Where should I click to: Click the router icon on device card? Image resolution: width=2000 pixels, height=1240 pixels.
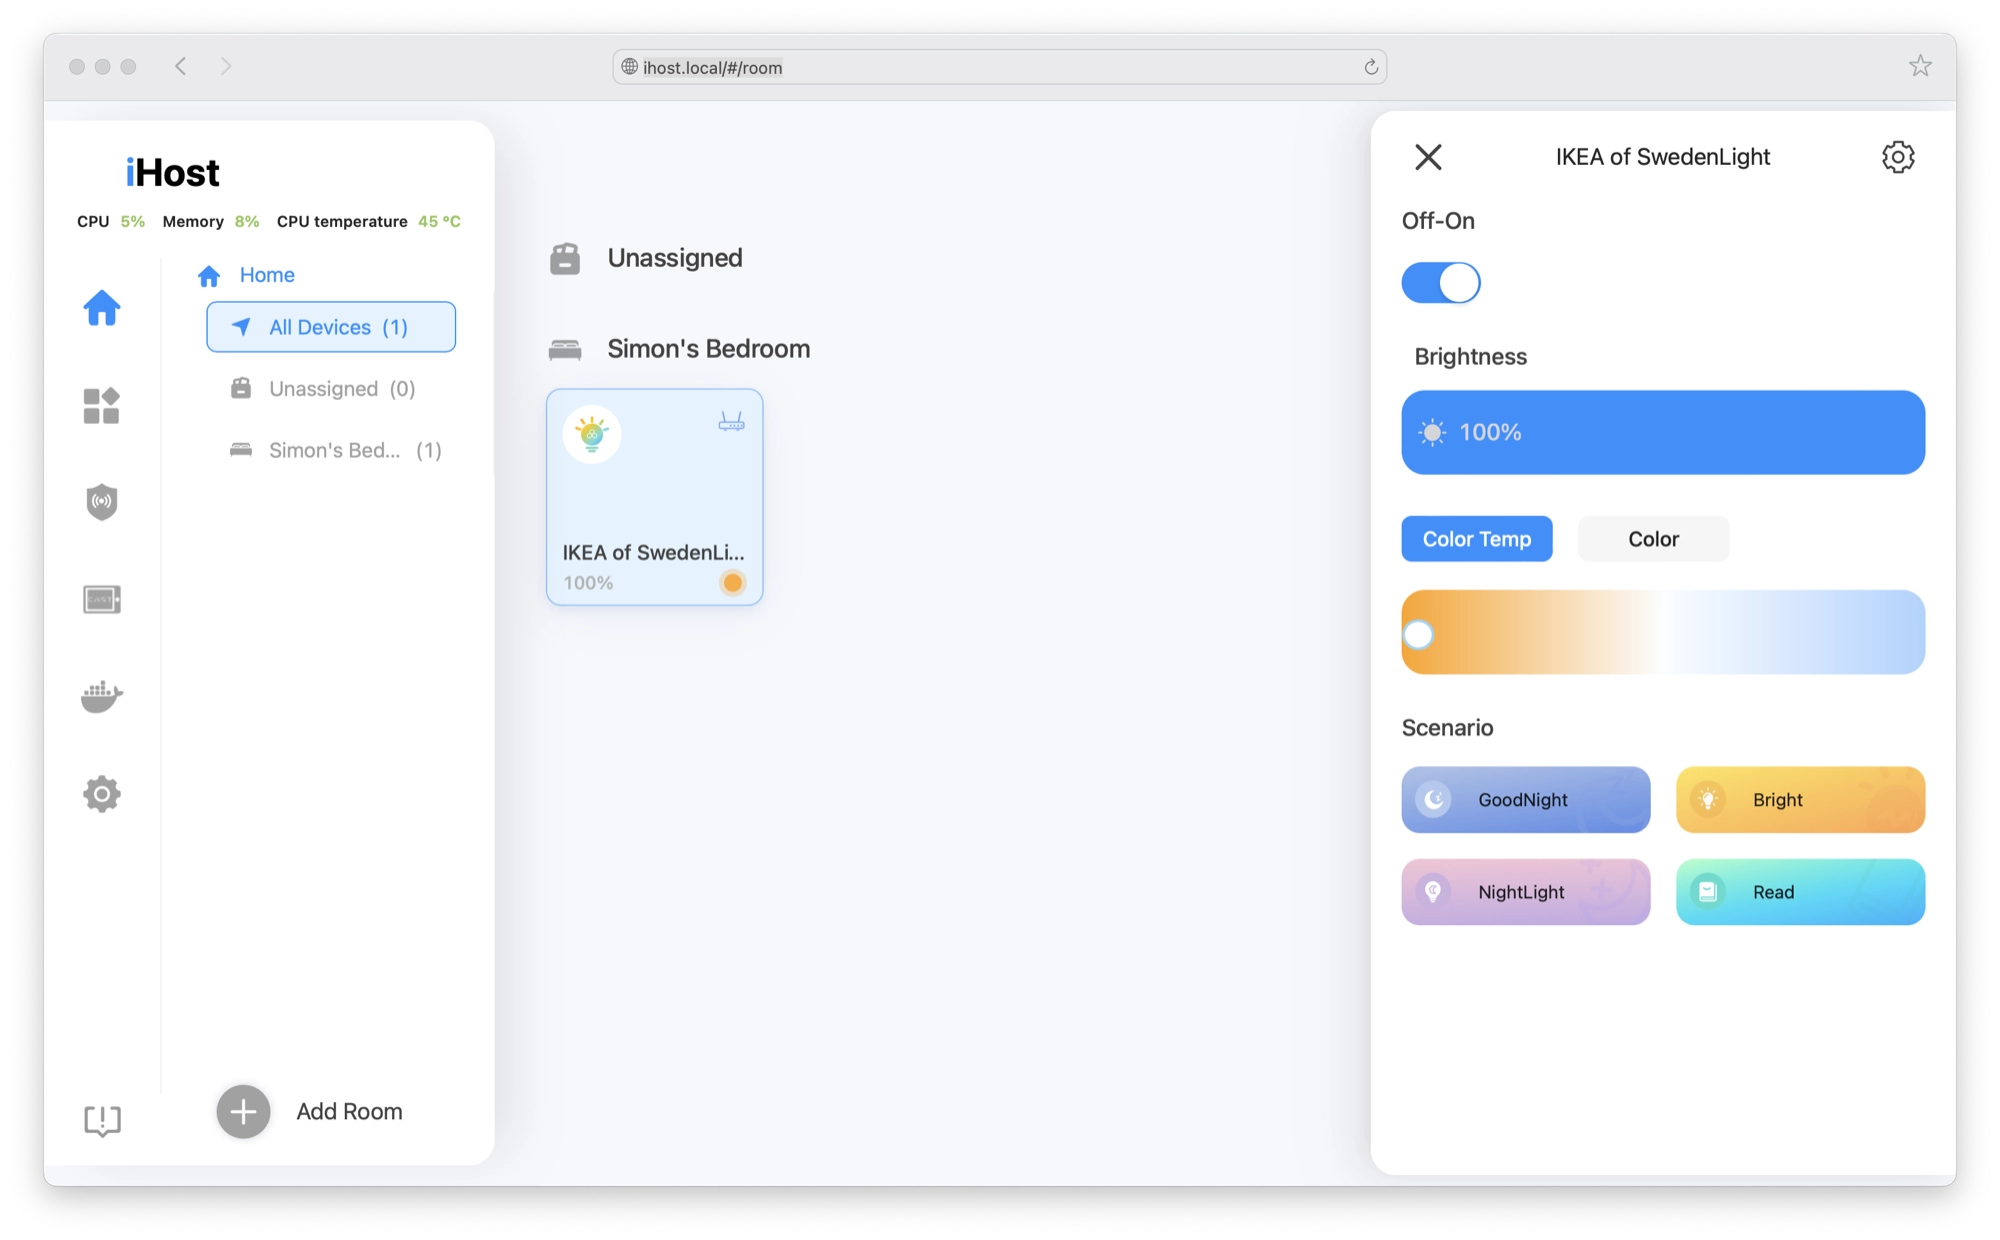click(x=731, y=422)
